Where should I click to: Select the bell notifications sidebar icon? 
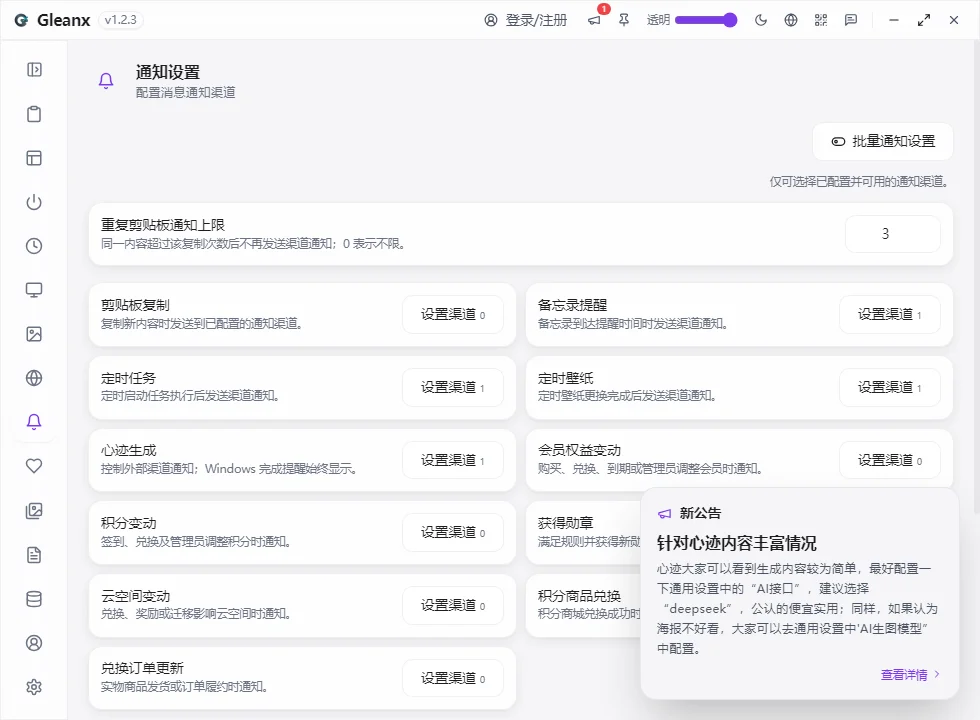[34, 422]
